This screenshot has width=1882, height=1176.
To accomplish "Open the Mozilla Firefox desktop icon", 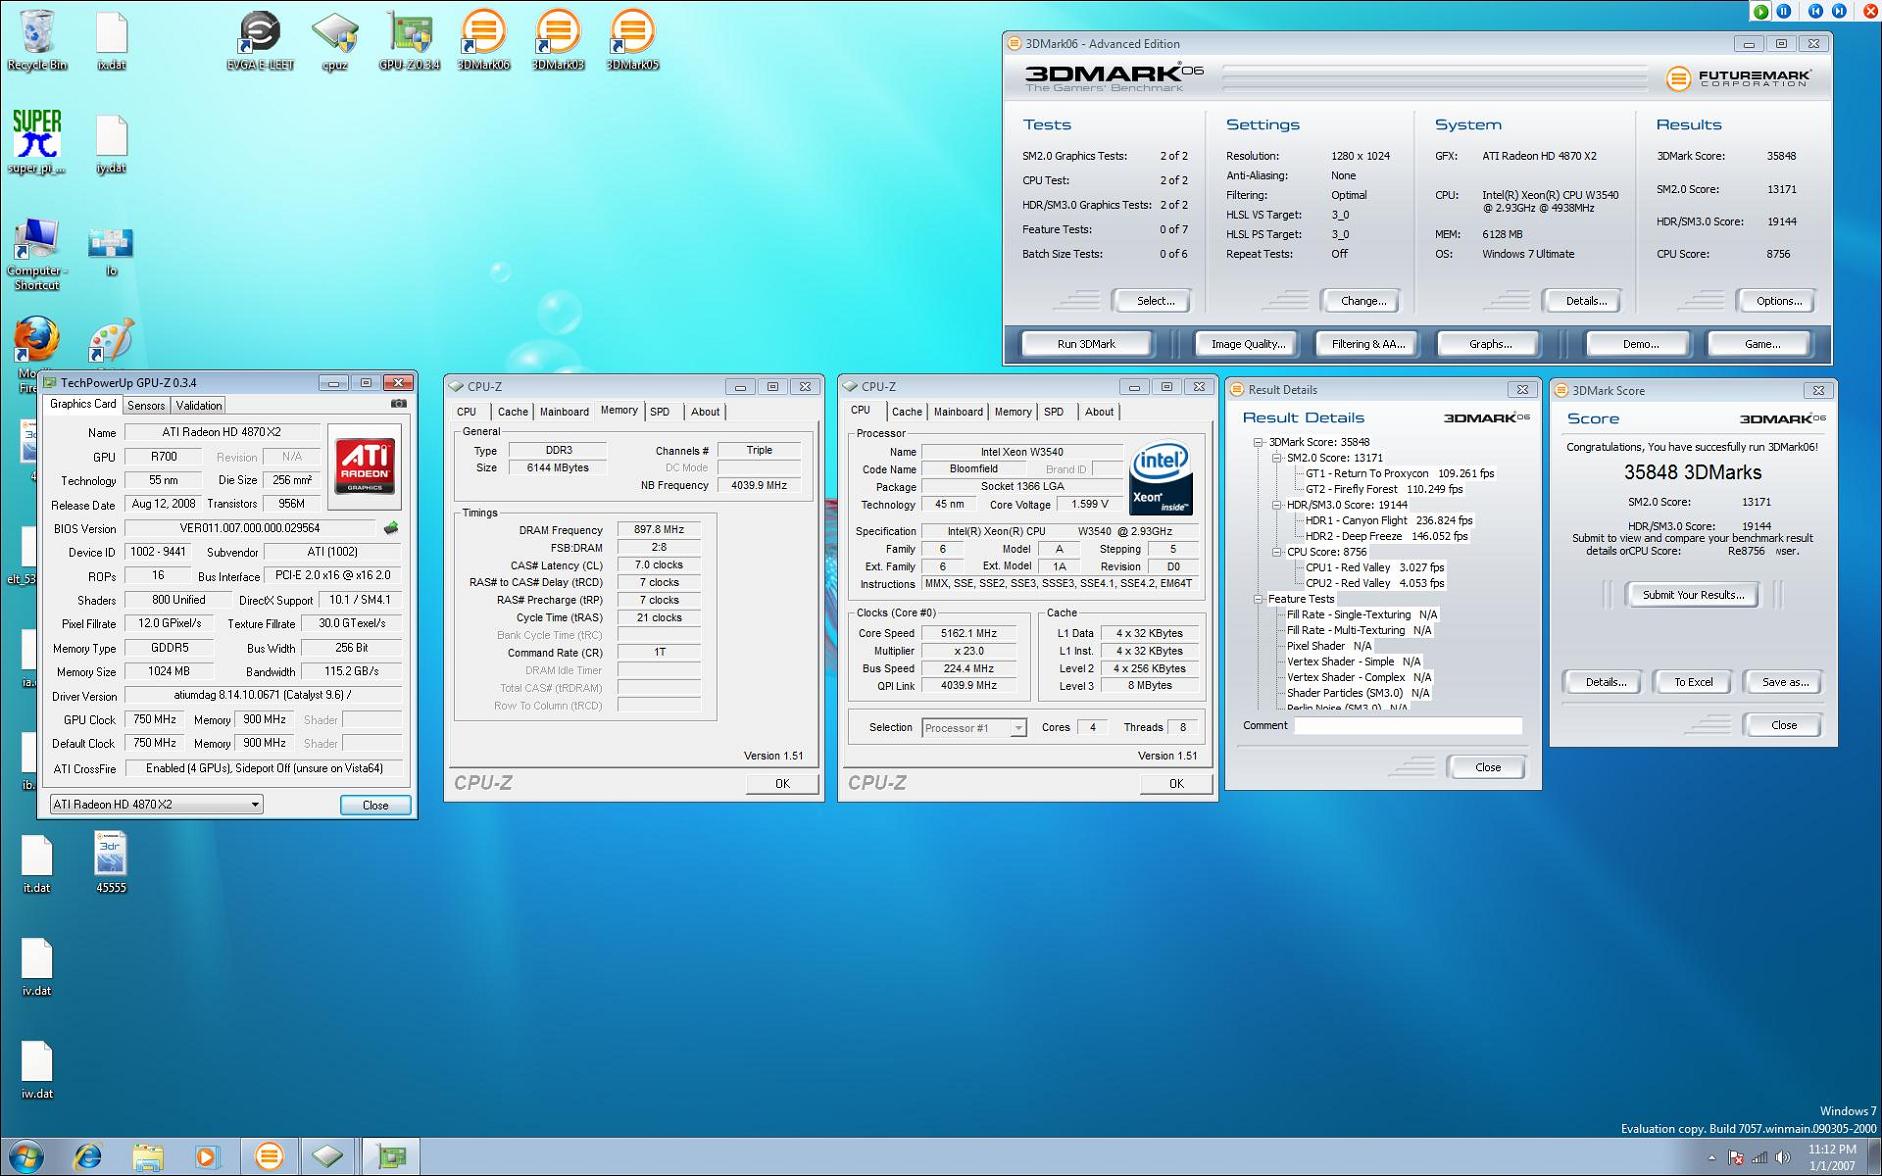I will [x=36, y=342].
